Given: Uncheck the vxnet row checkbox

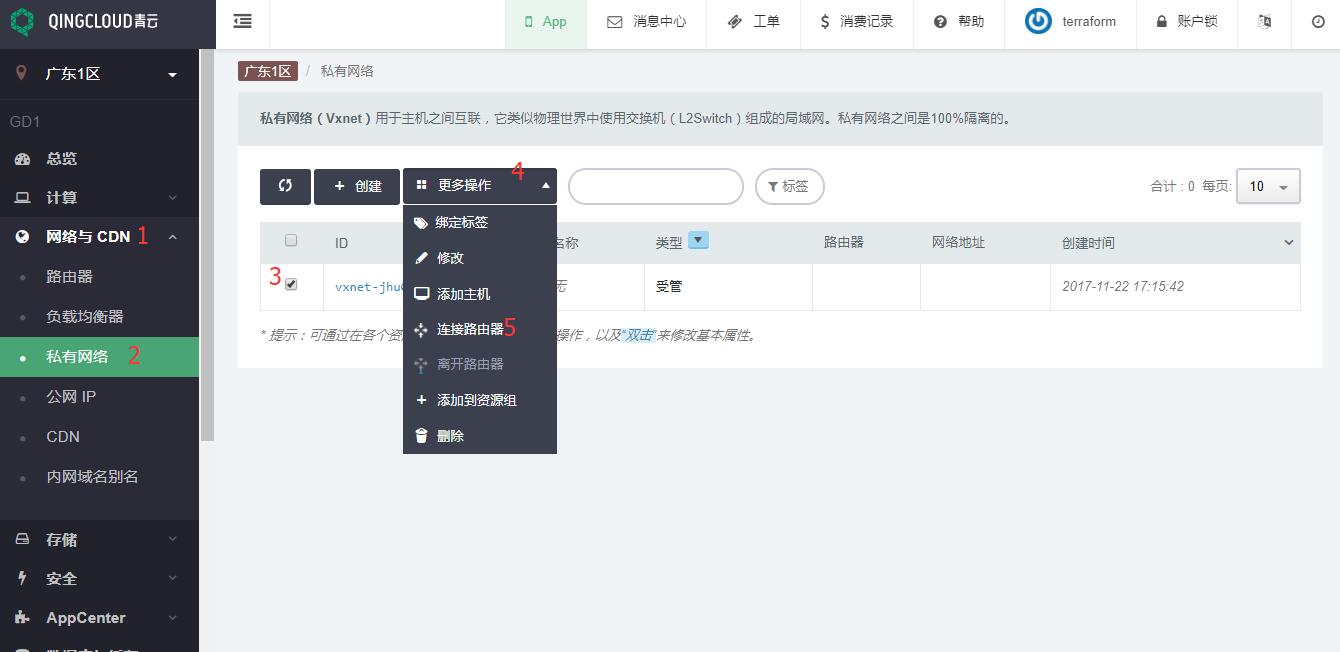Looking at the screenshot, I should (x=291, y=284).
